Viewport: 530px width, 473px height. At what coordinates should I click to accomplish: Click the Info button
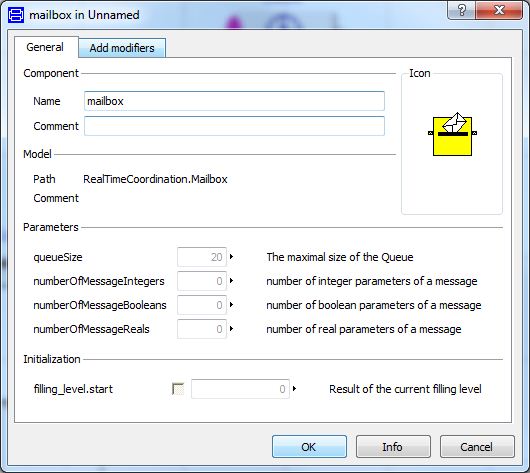(x=393, y=447)
